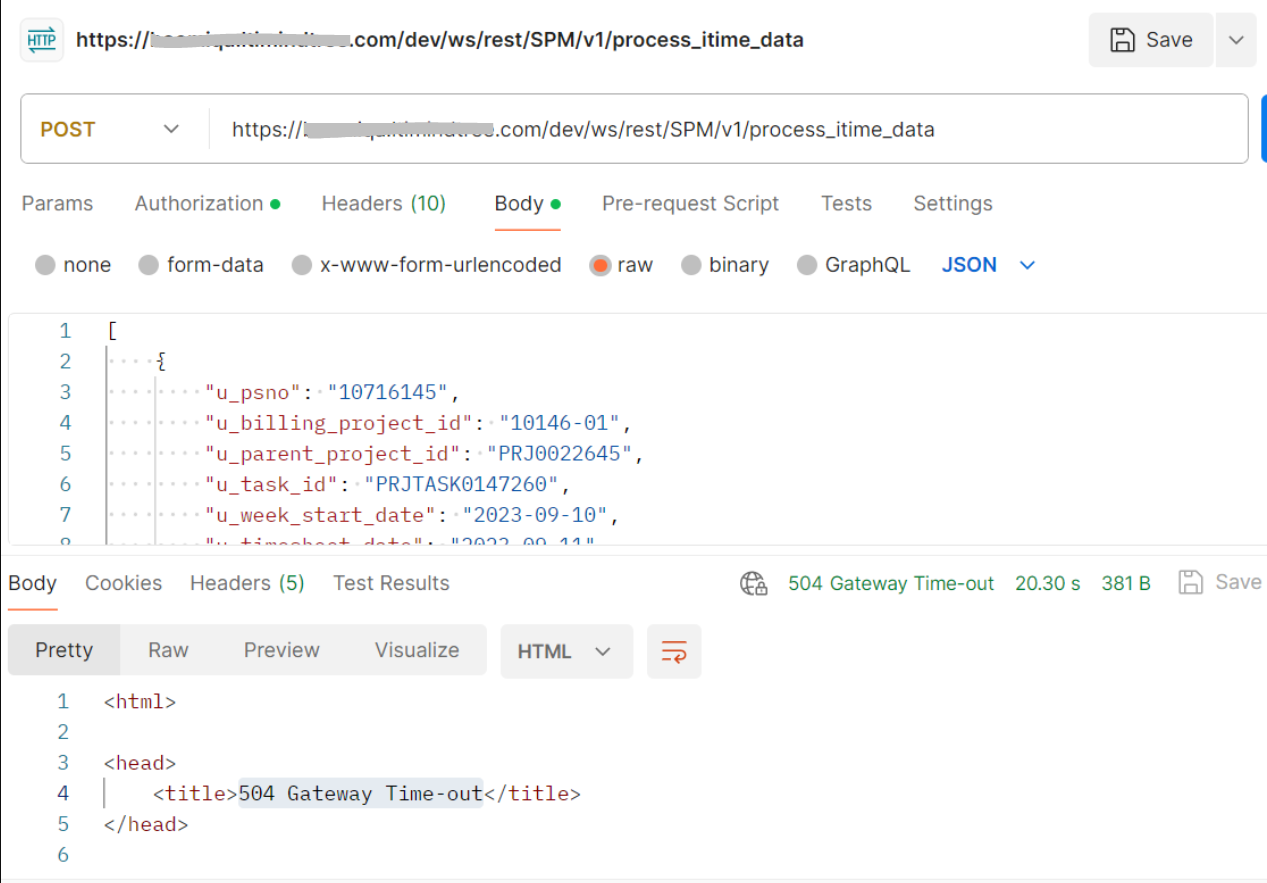1267x883 pixels.
Task: Open the response Headers (5) tab
Action: pyautogui.click(x=247, y=583)
